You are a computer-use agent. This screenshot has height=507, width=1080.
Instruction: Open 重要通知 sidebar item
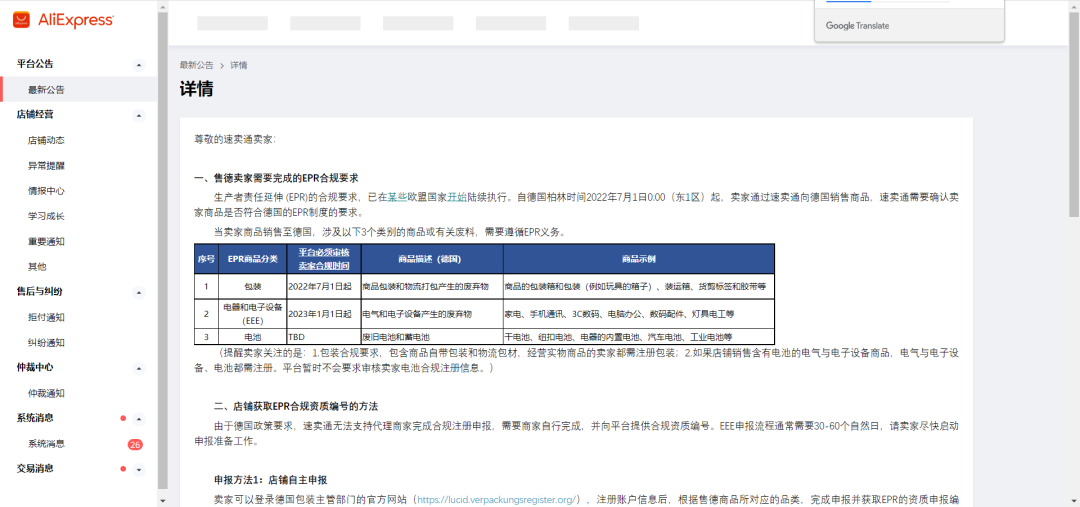[46, 242]
